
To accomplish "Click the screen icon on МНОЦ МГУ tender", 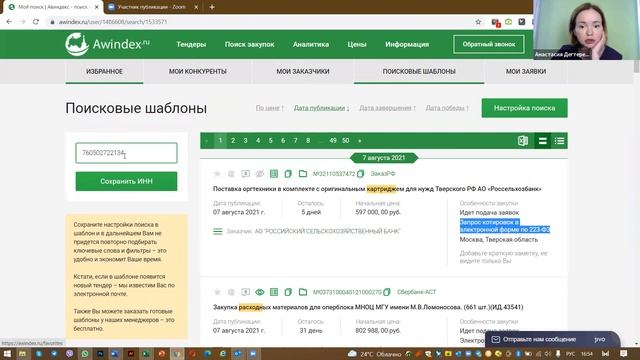I will 245,292.
